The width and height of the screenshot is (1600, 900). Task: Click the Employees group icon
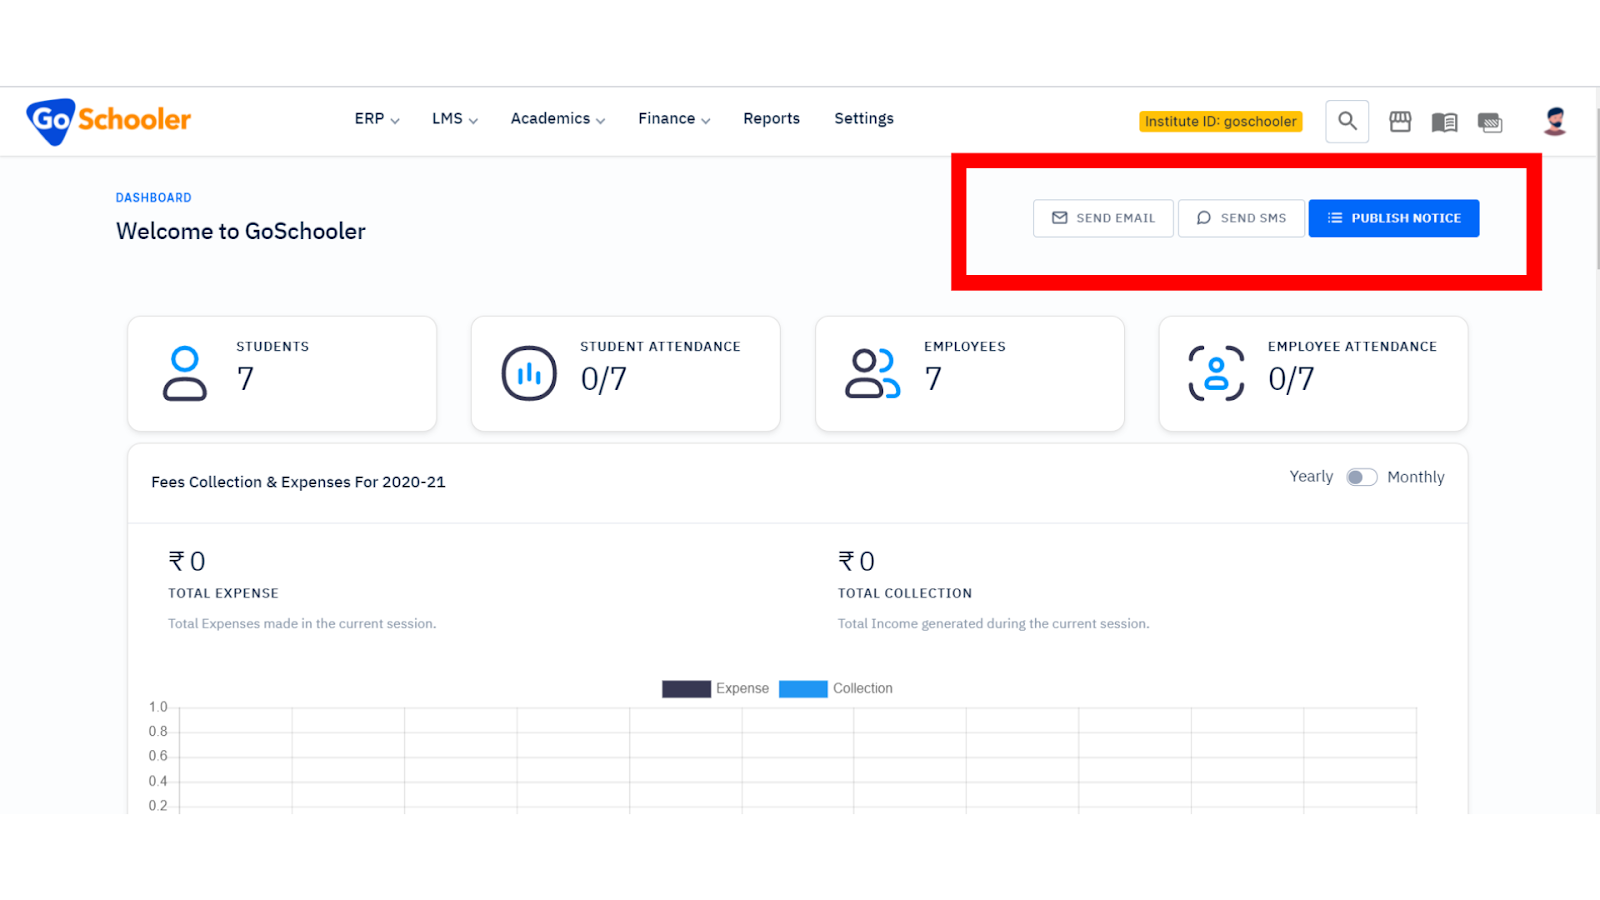(873, 373)
